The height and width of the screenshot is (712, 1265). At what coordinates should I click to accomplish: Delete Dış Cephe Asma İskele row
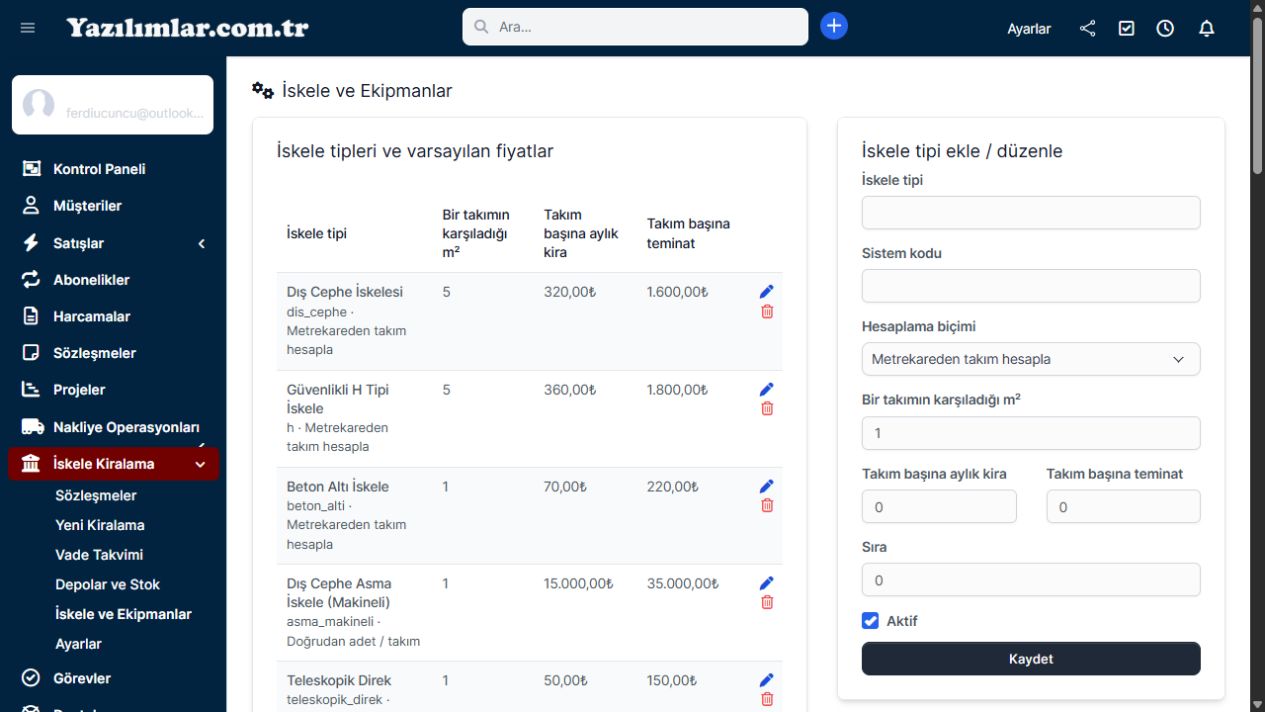click(767, 602)
